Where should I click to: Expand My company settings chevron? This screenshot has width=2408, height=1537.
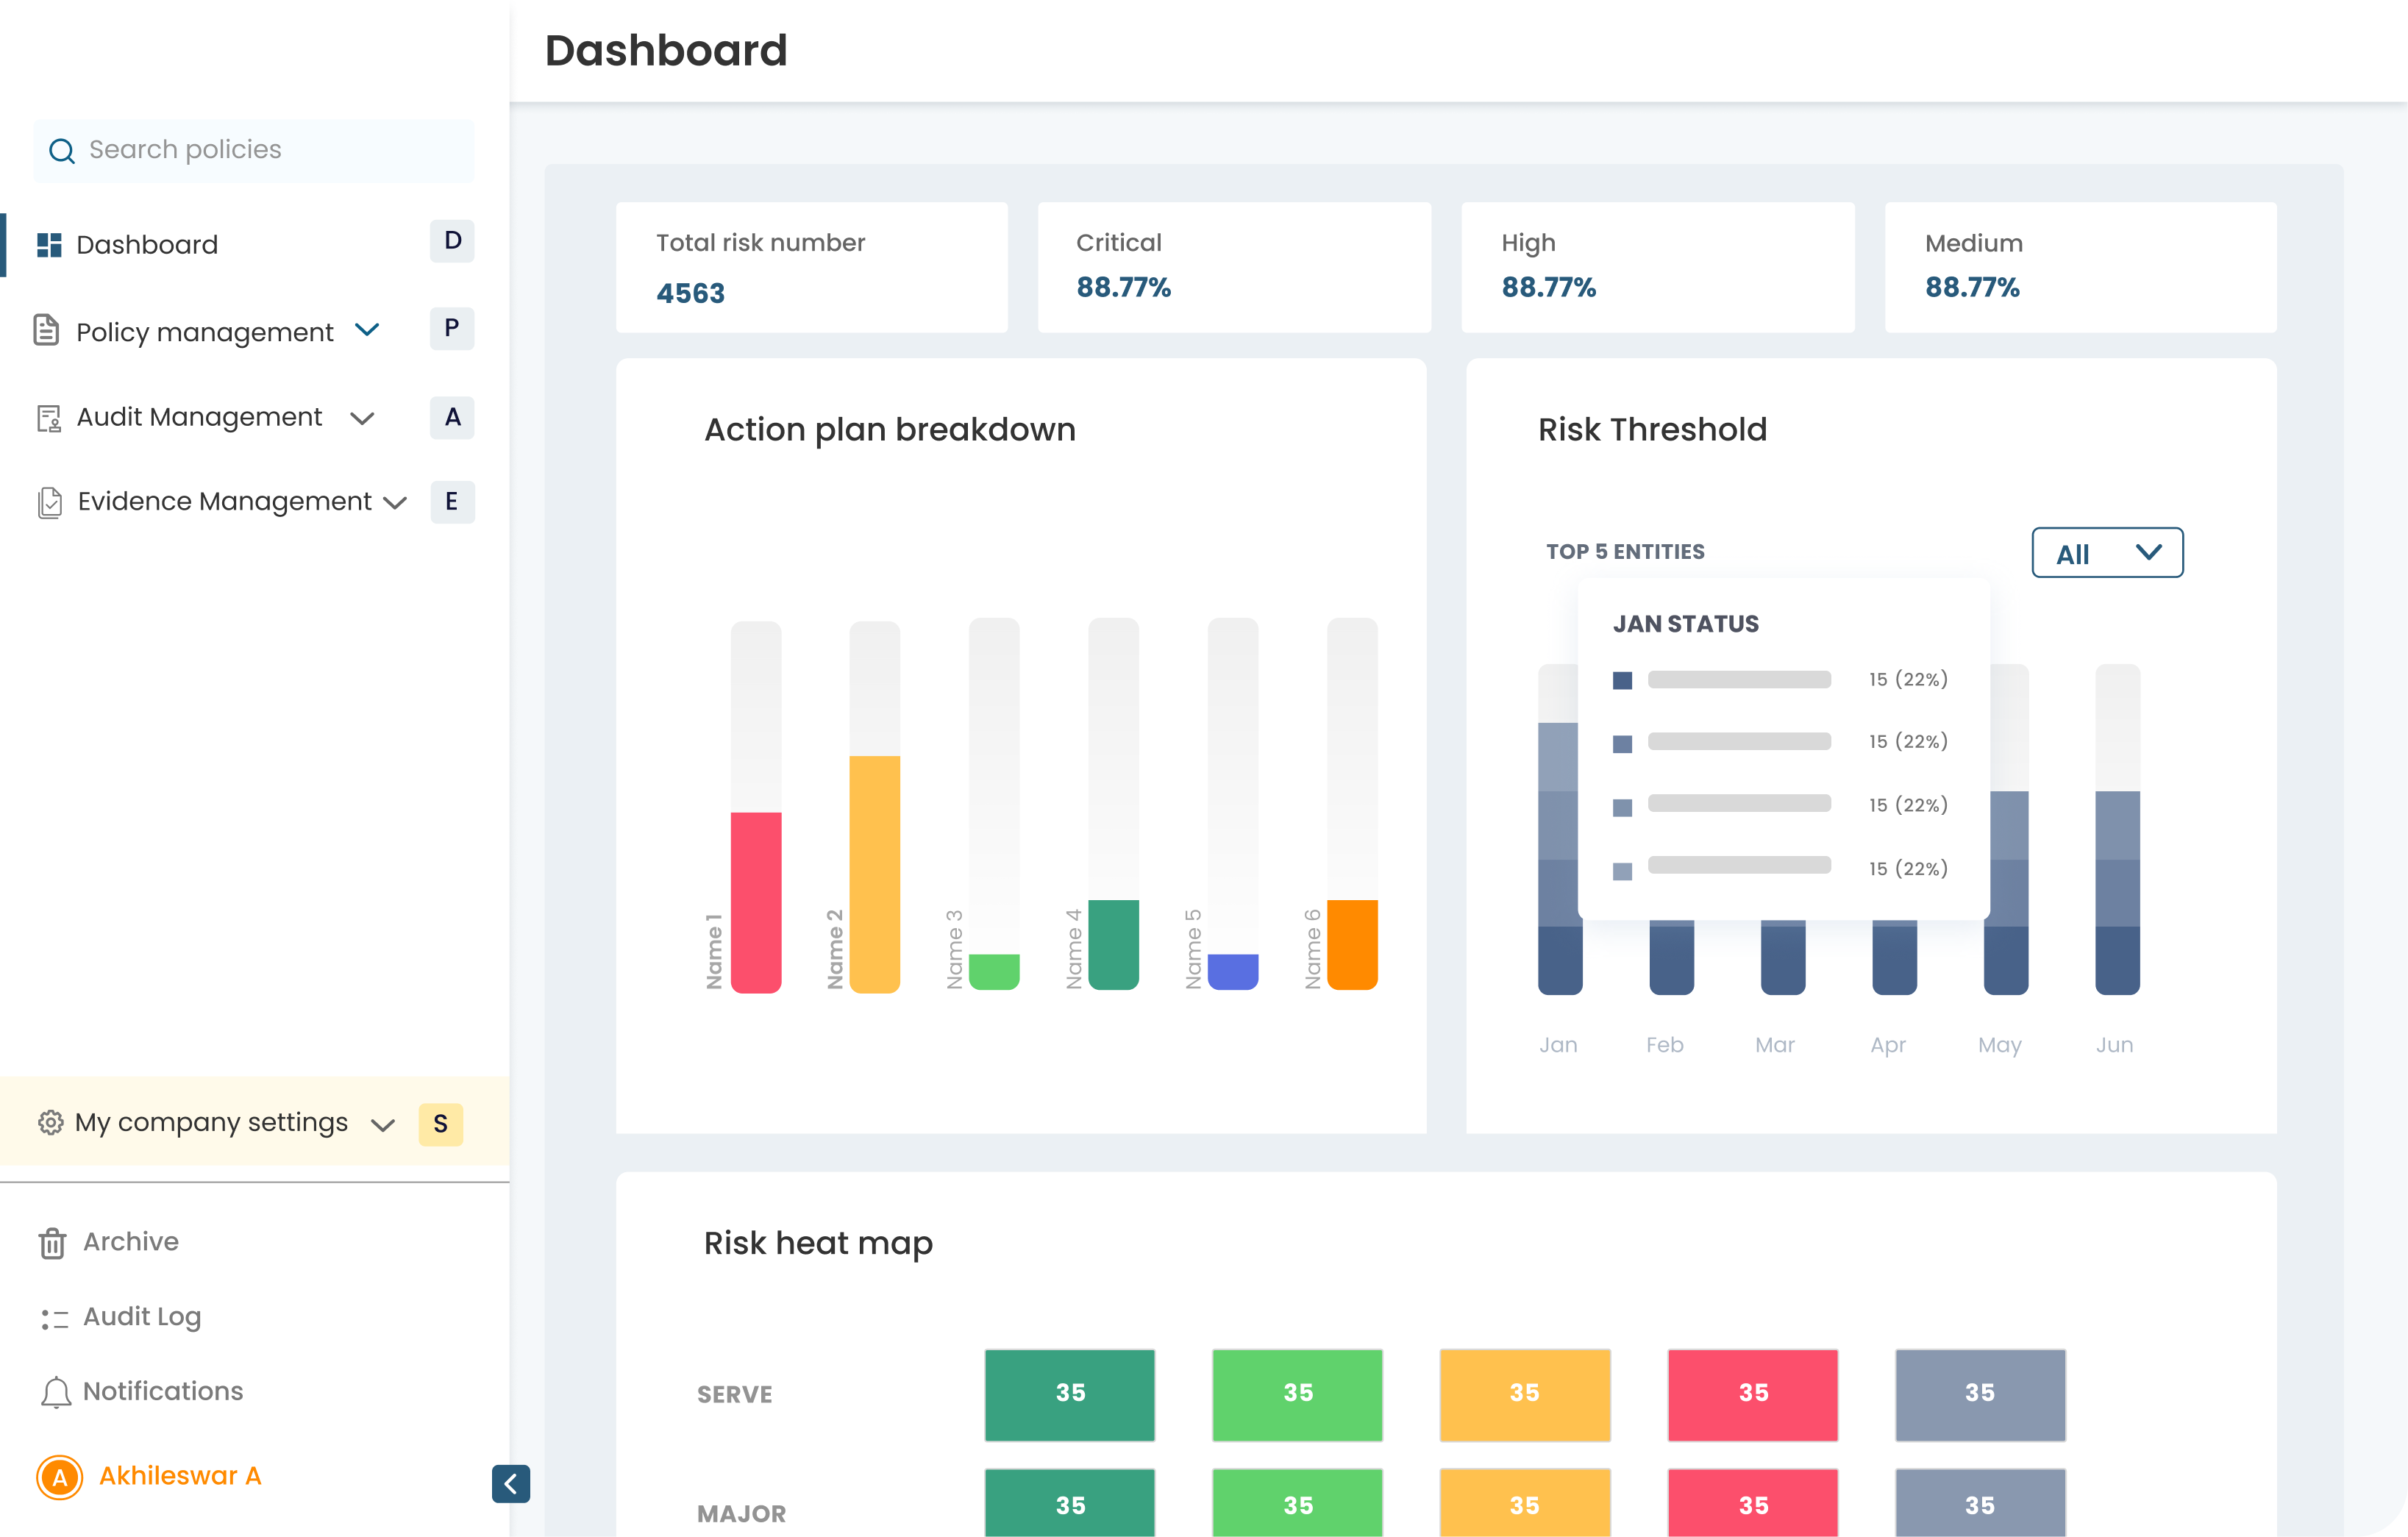(382, 1125)
